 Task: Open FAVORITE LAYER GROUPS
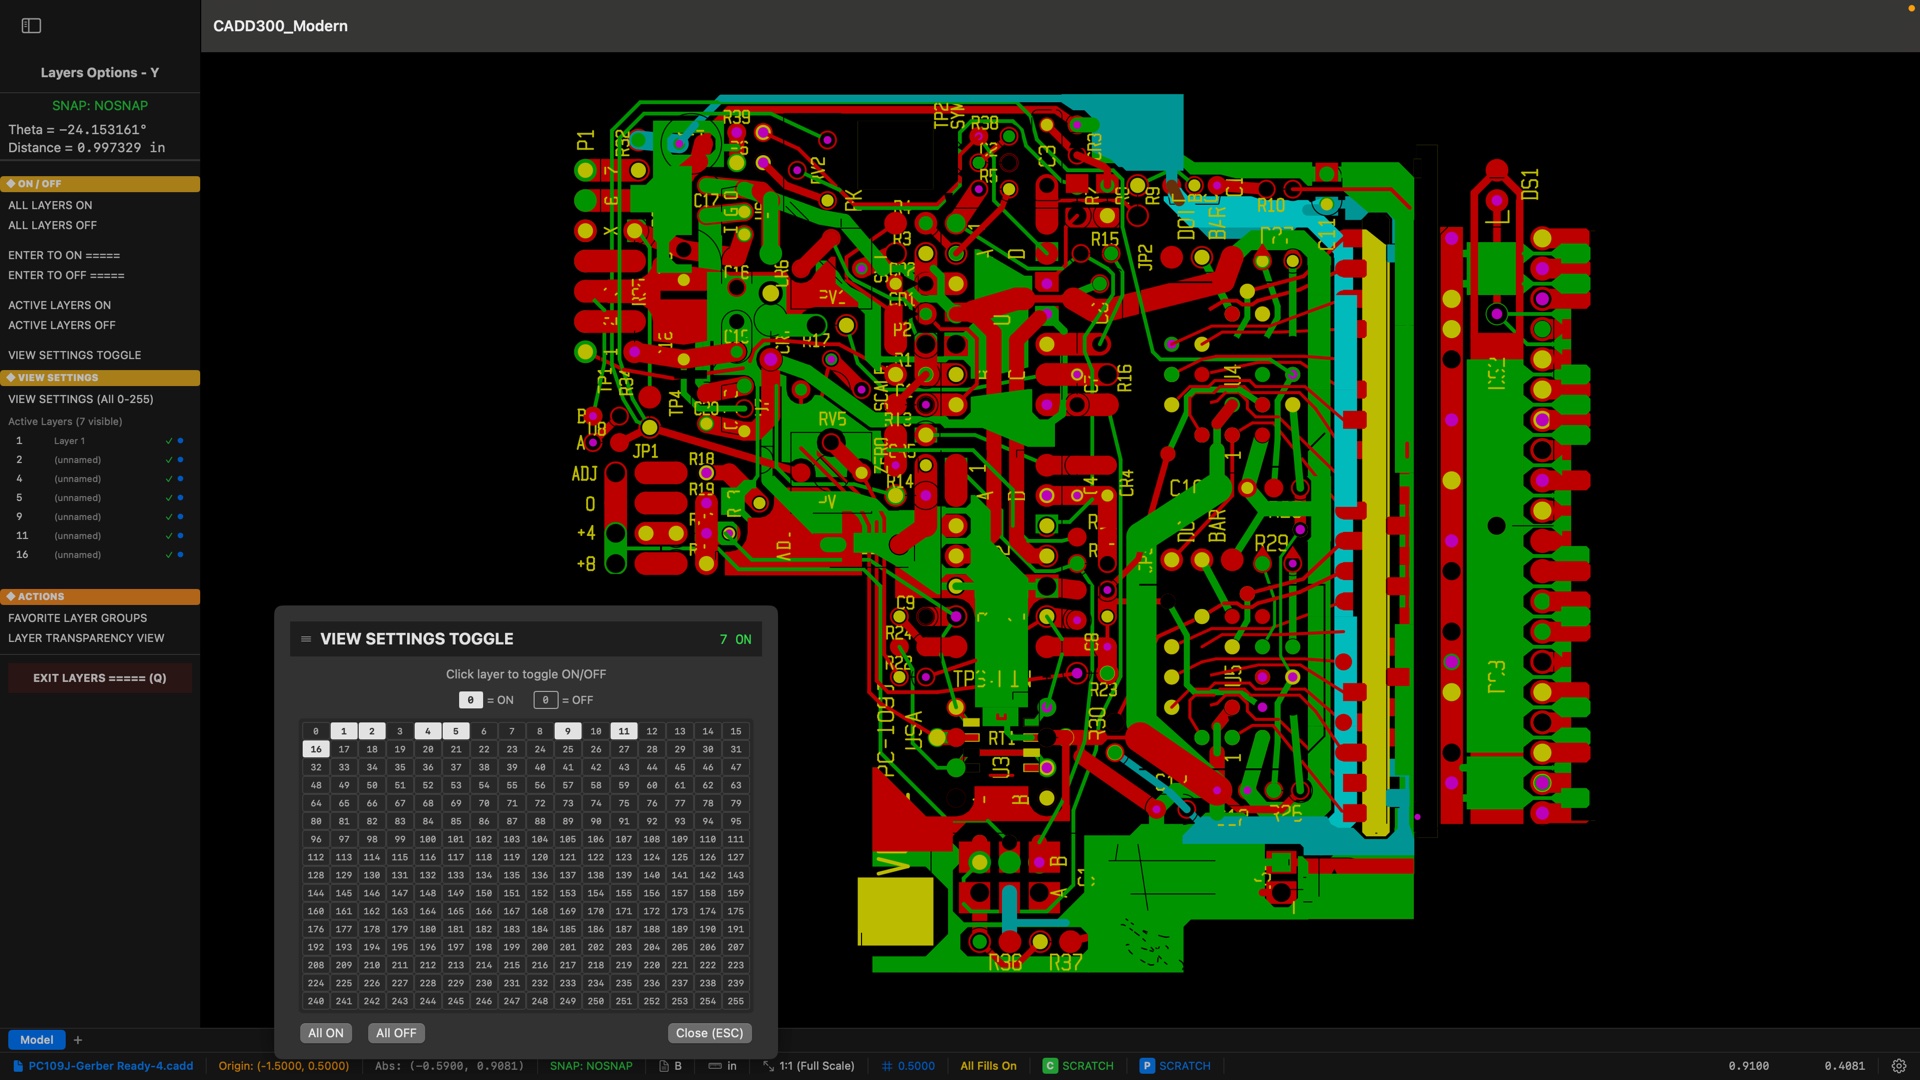pyautogui.click(x=78, y=618)
